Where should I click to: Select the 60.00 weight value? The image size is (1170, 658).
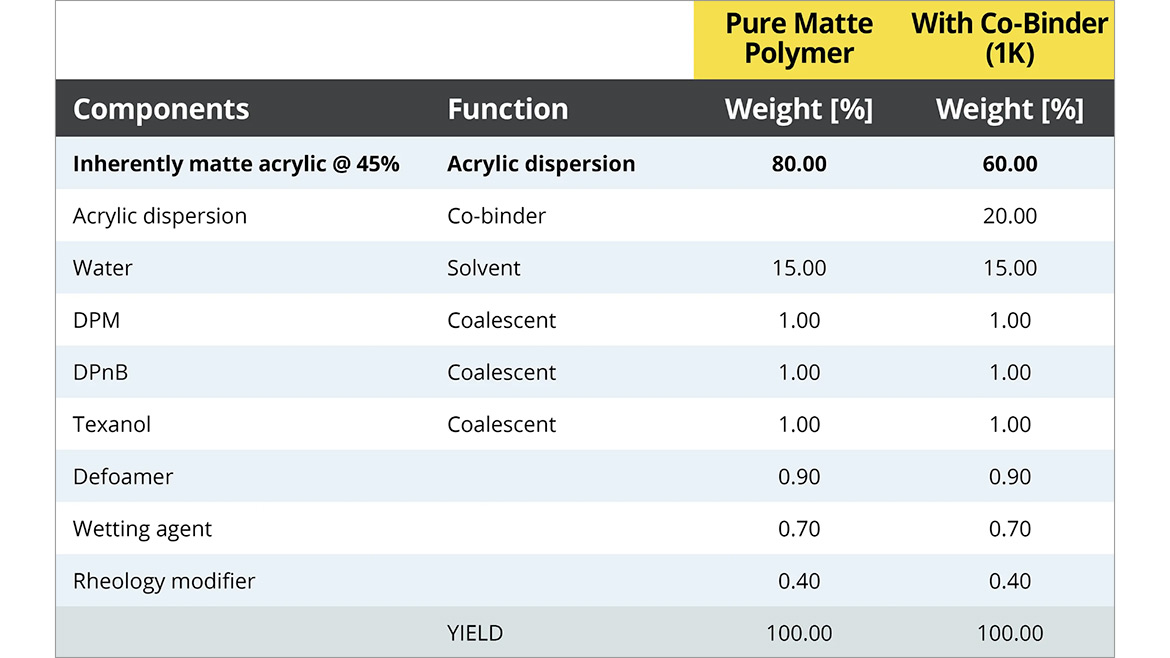[1010, 164]
